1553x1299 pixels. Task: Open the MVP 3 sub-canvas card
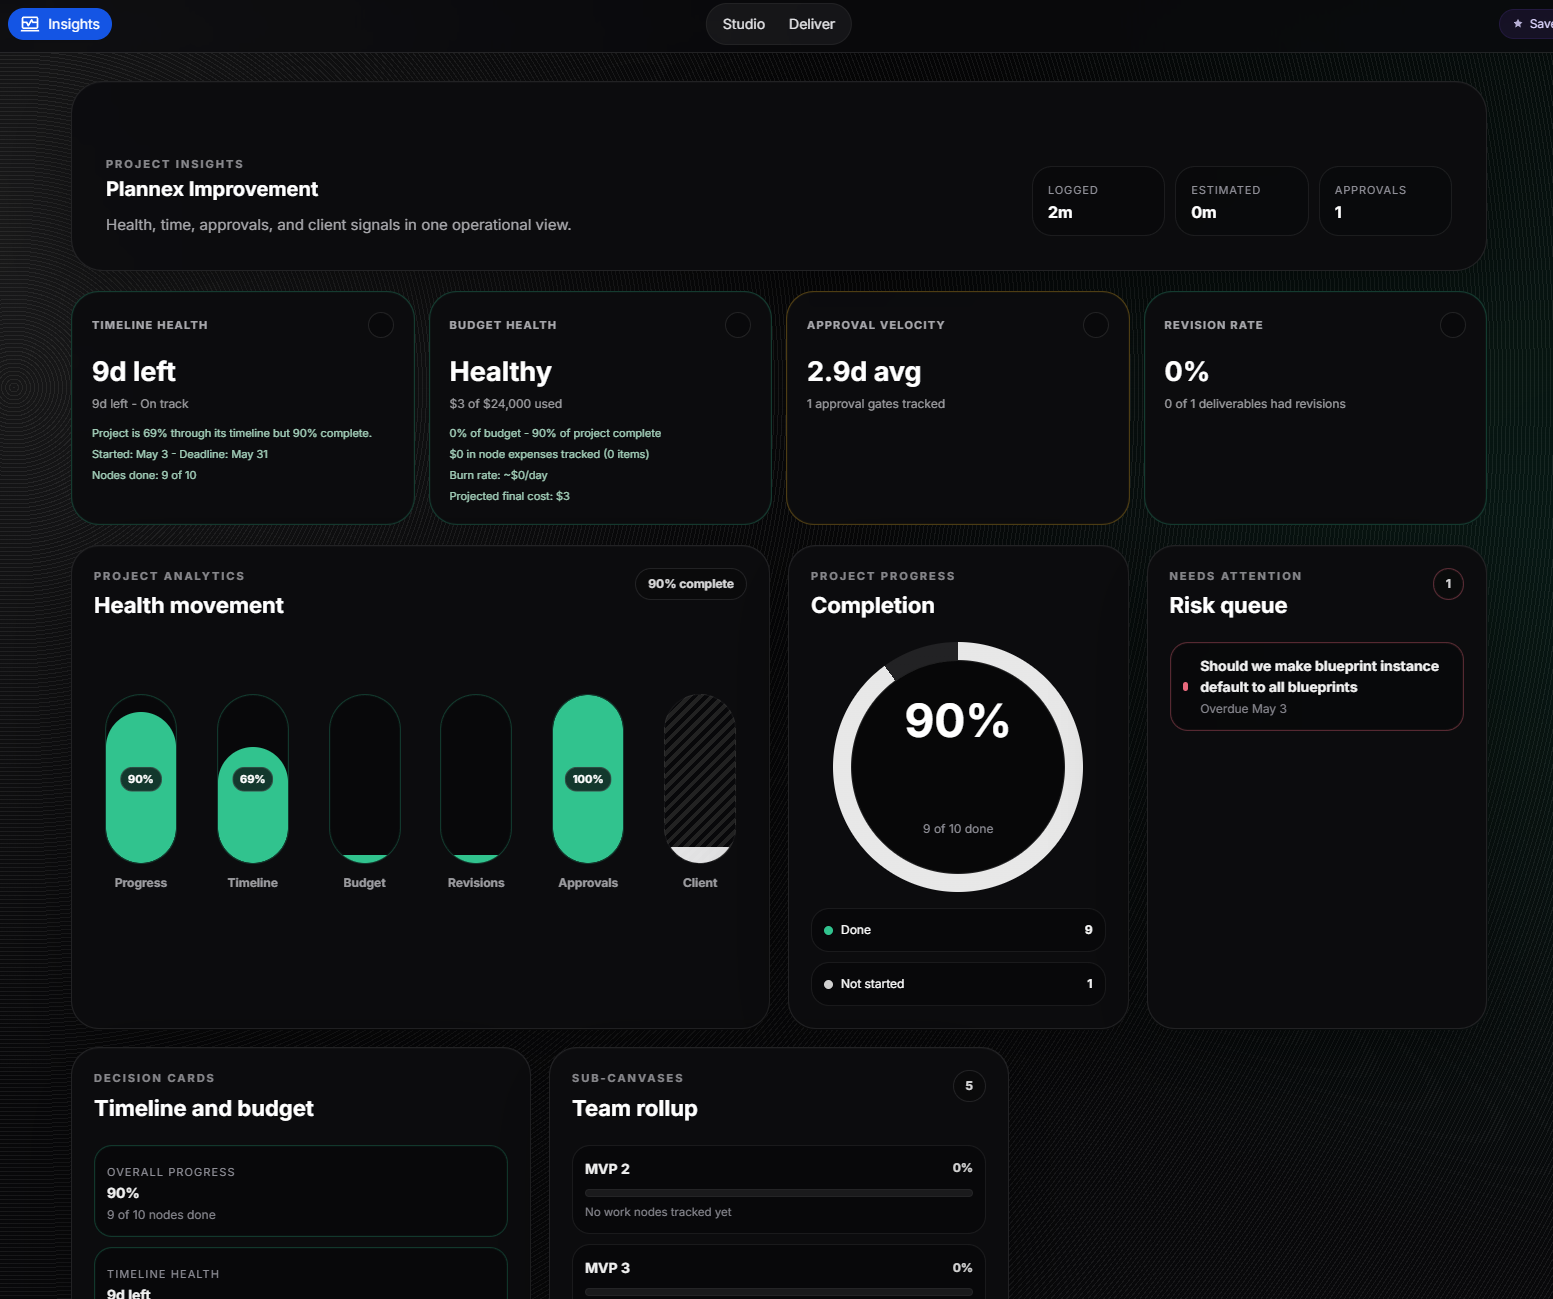[x=779, y=1272]
